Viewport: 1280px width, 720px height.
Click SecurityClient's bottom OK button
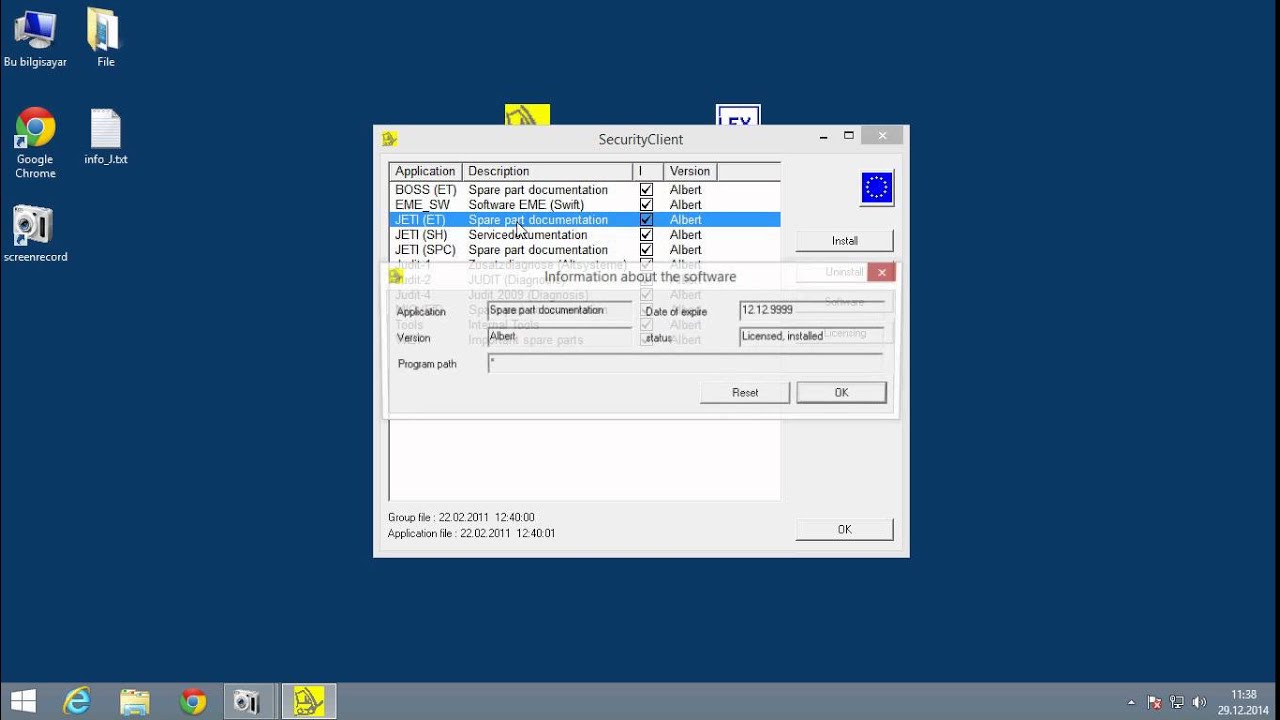(844, 530)
